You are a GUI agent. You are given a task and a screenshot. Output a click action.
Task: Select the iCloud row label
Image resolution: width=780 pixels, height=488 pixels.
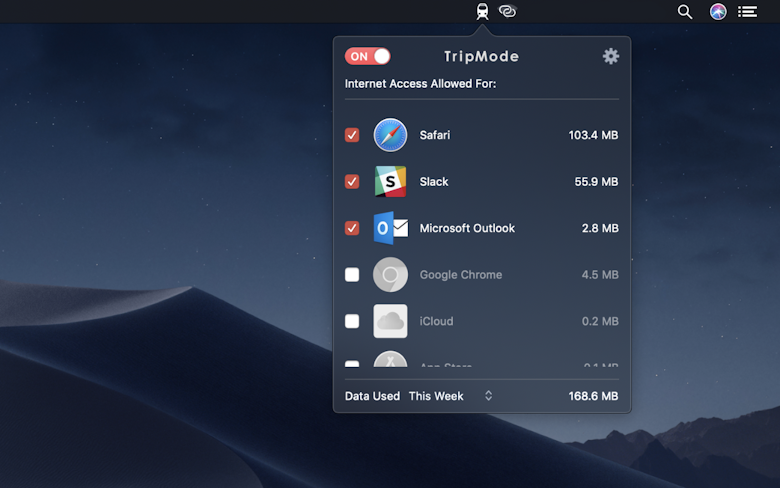tap(436, 321)
